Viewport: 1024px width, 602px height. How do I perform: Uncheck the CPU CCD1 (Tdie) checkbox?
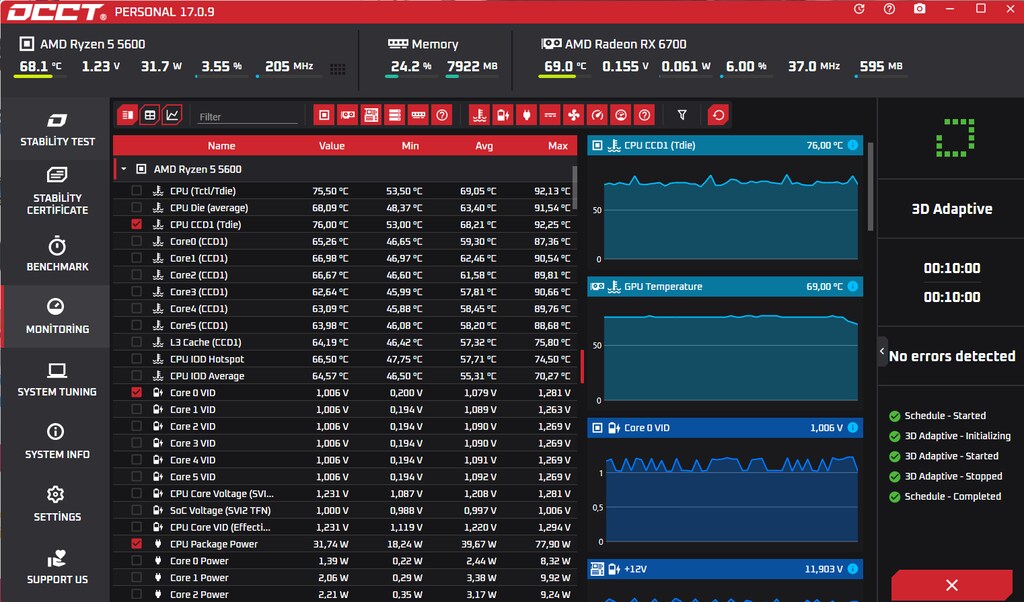pyautogui.click(x=136, y=224)
